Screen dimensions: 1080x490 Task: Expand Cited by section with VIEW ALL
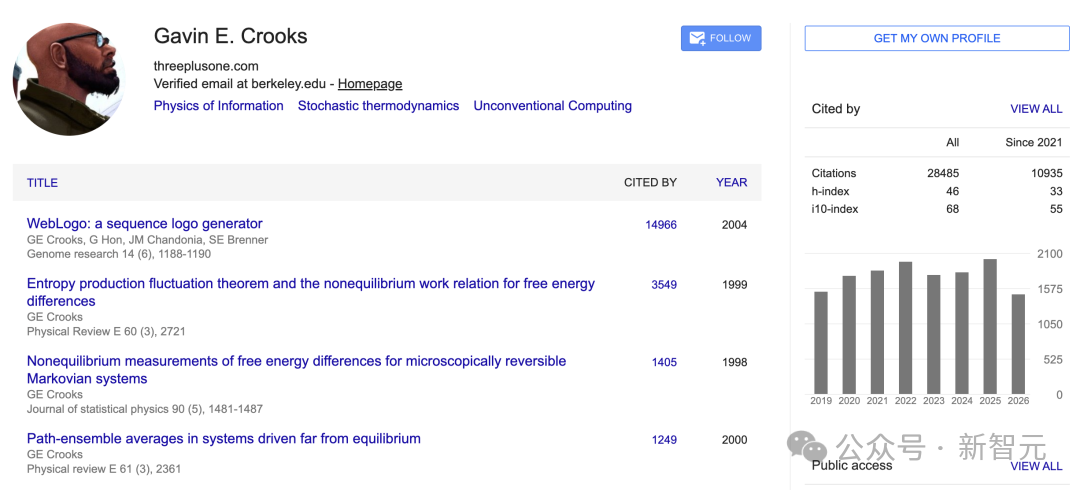[x=1036, y=109]
